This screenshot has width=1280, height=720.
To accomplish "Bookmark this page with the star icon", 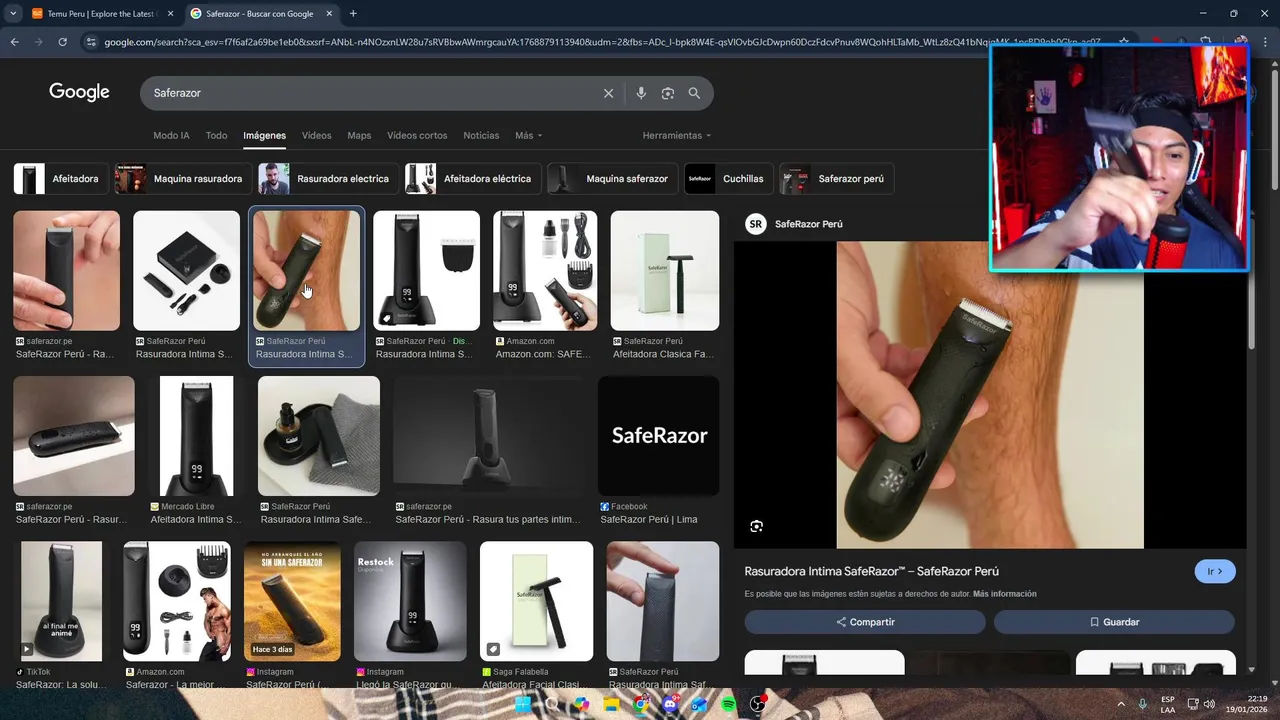I will click(x=1124, y=42).
